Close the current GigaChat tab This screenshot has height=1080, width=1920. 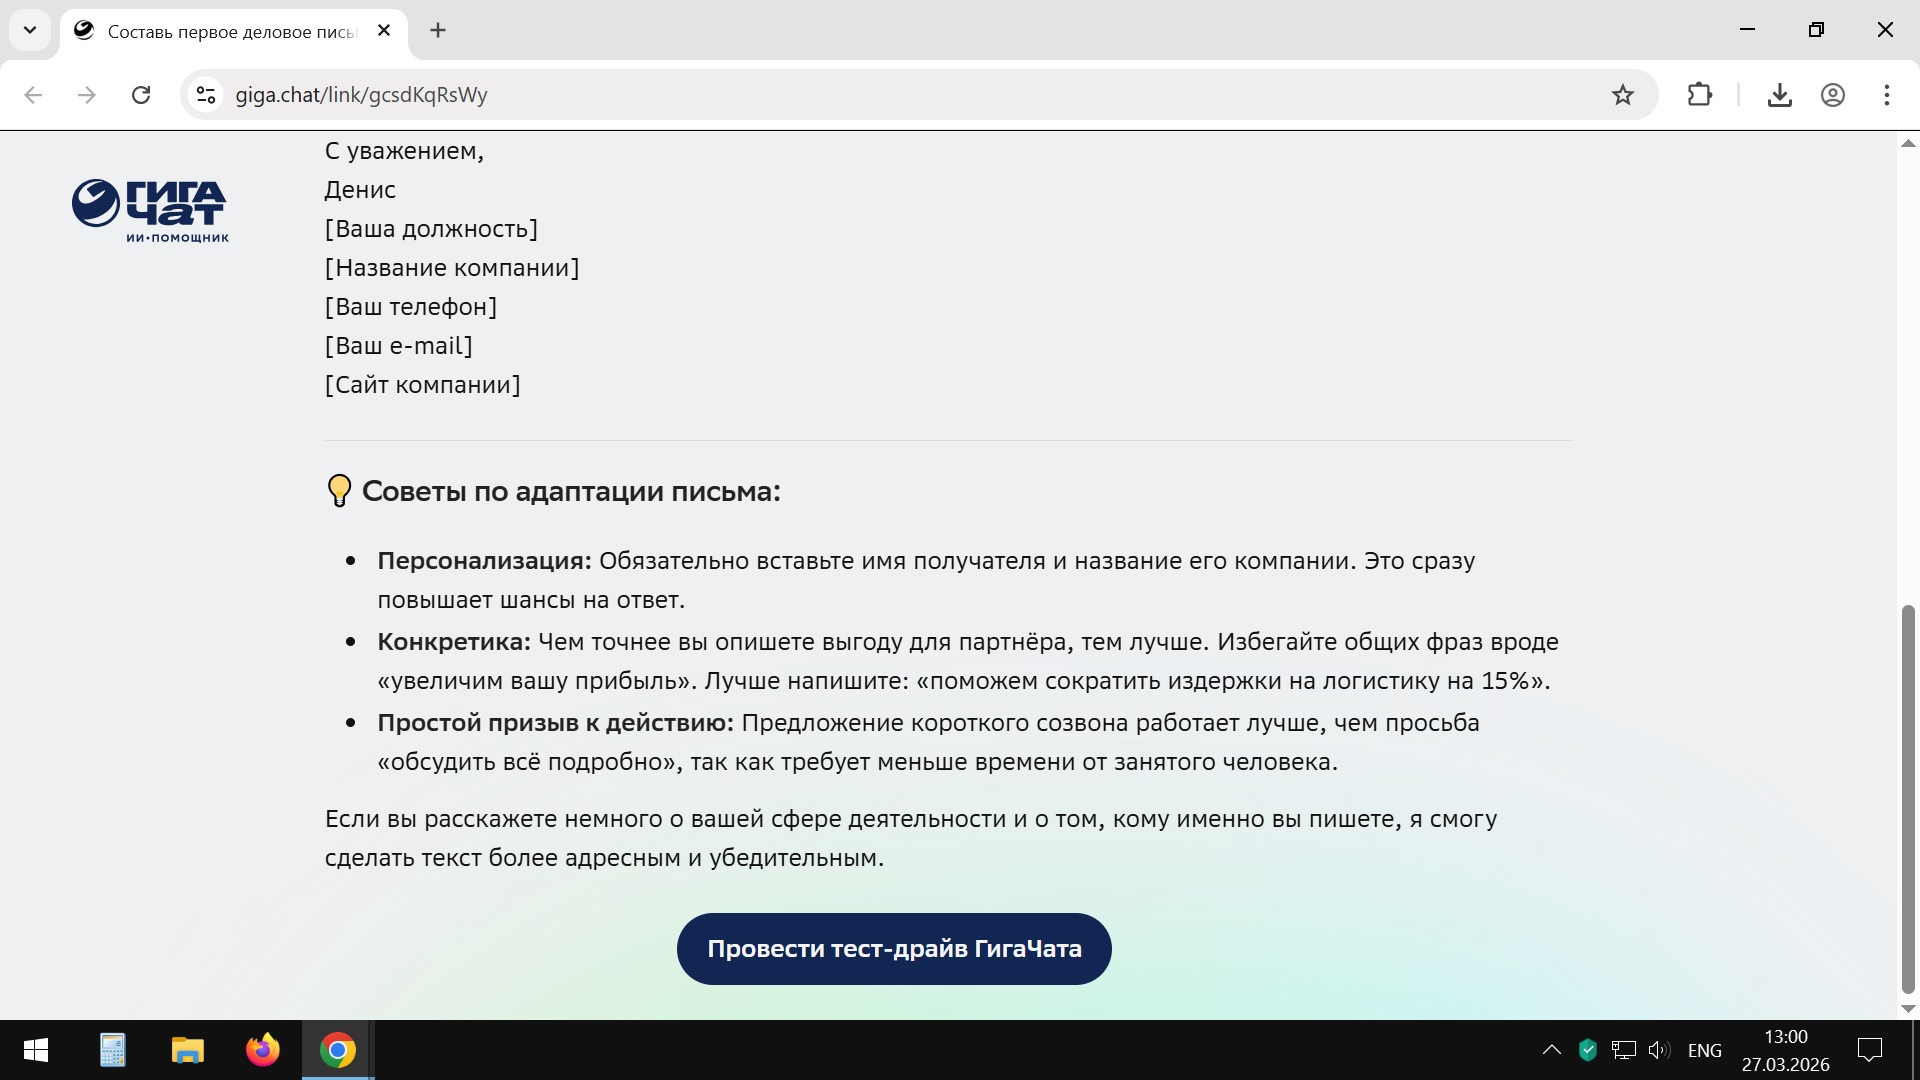[x=384, y=30]
